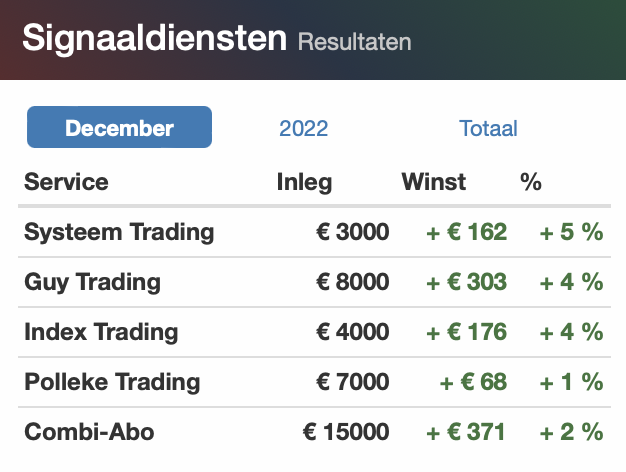Switch to the 2022 tab
The height and width of the screenshot is (472, 626).
pyautogui.click(x=303, y=128)
